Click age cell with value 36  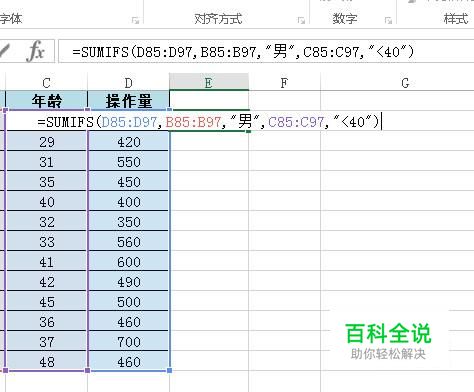(47, 322)
